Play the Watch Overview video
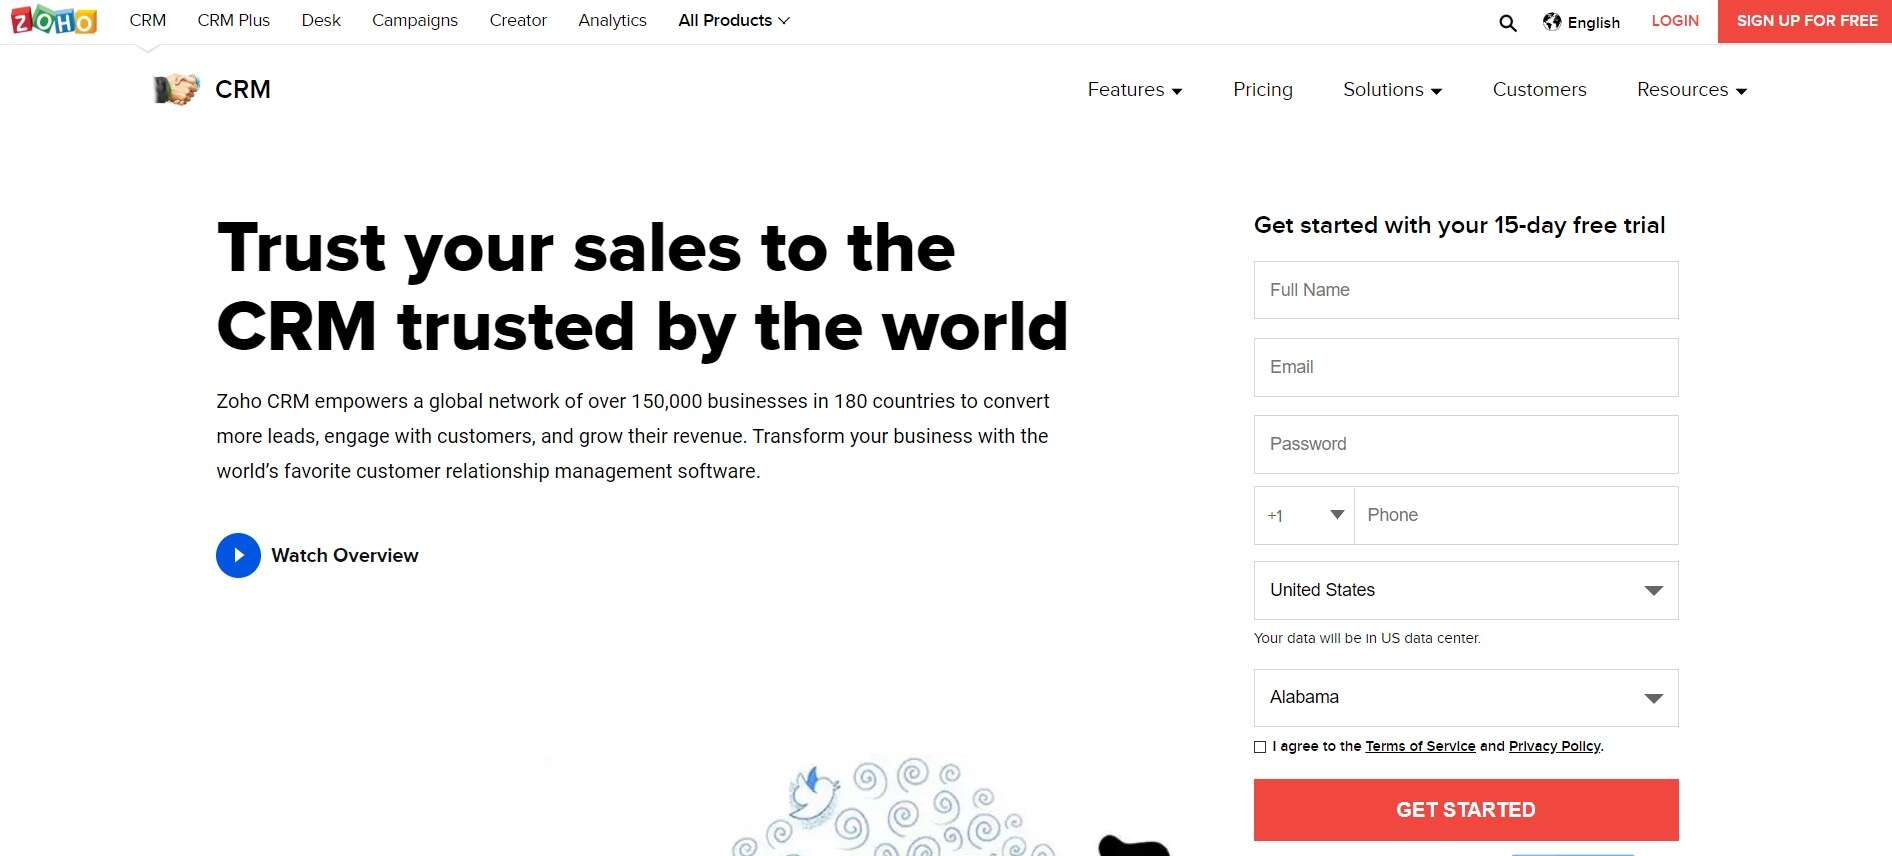Screen dimensions: 1892x856 [x=238, y=555]
